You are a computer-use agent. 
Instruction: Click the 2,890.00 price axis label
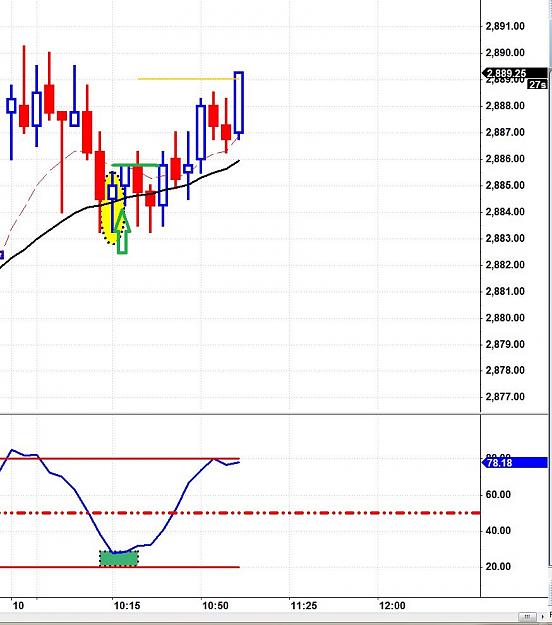505,53
